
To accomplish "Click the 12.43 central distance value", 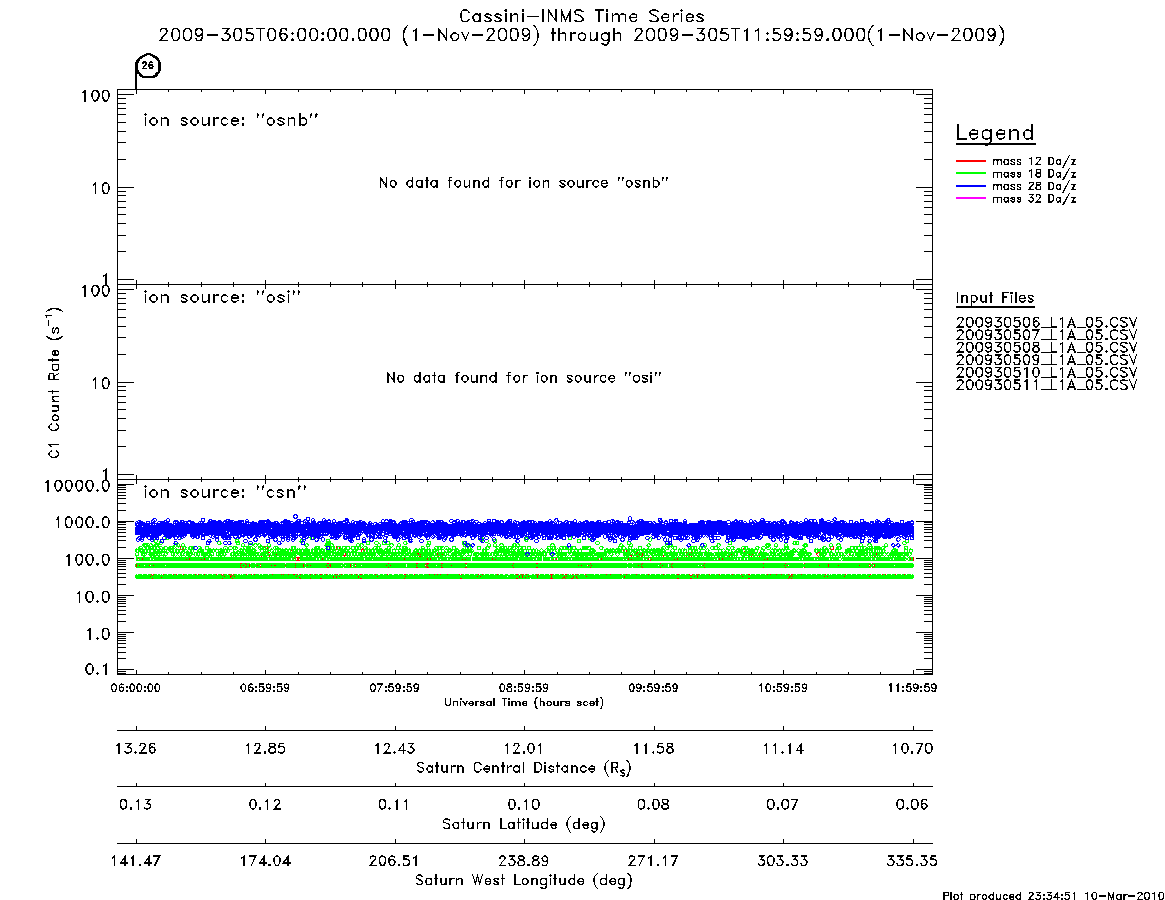I will click(x=395, y=748).
